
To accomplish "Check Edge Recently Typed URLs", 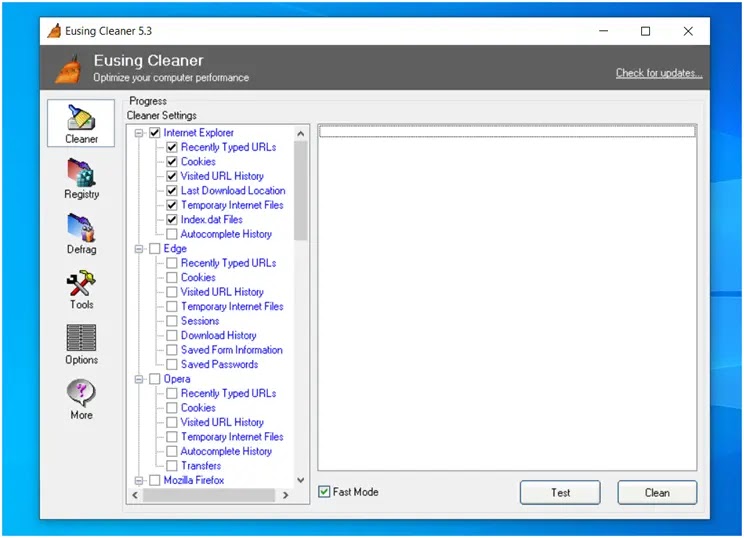I will click(172, 263).
